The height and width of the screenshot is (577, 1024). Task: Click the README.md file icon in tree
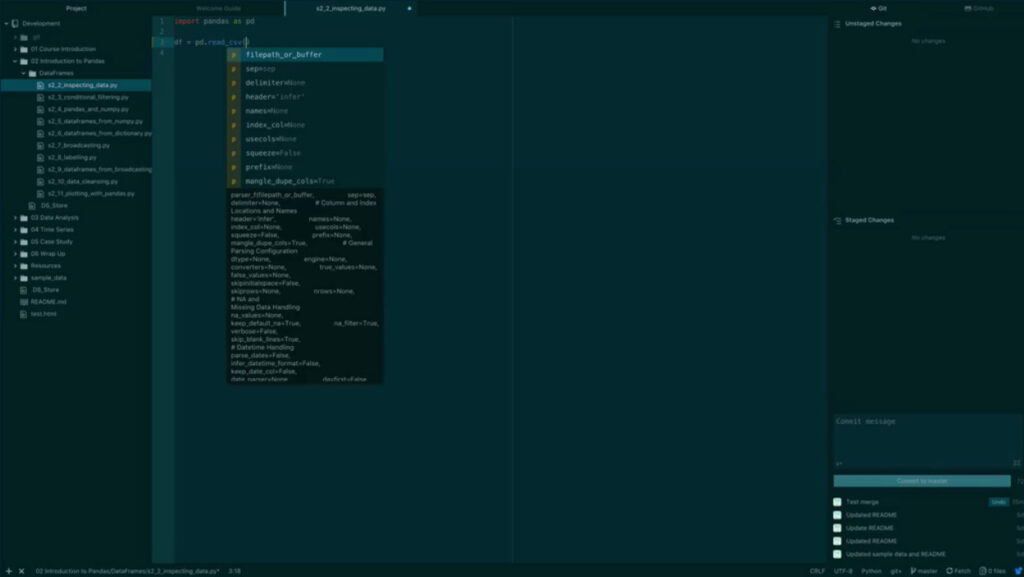pos(24,301)
